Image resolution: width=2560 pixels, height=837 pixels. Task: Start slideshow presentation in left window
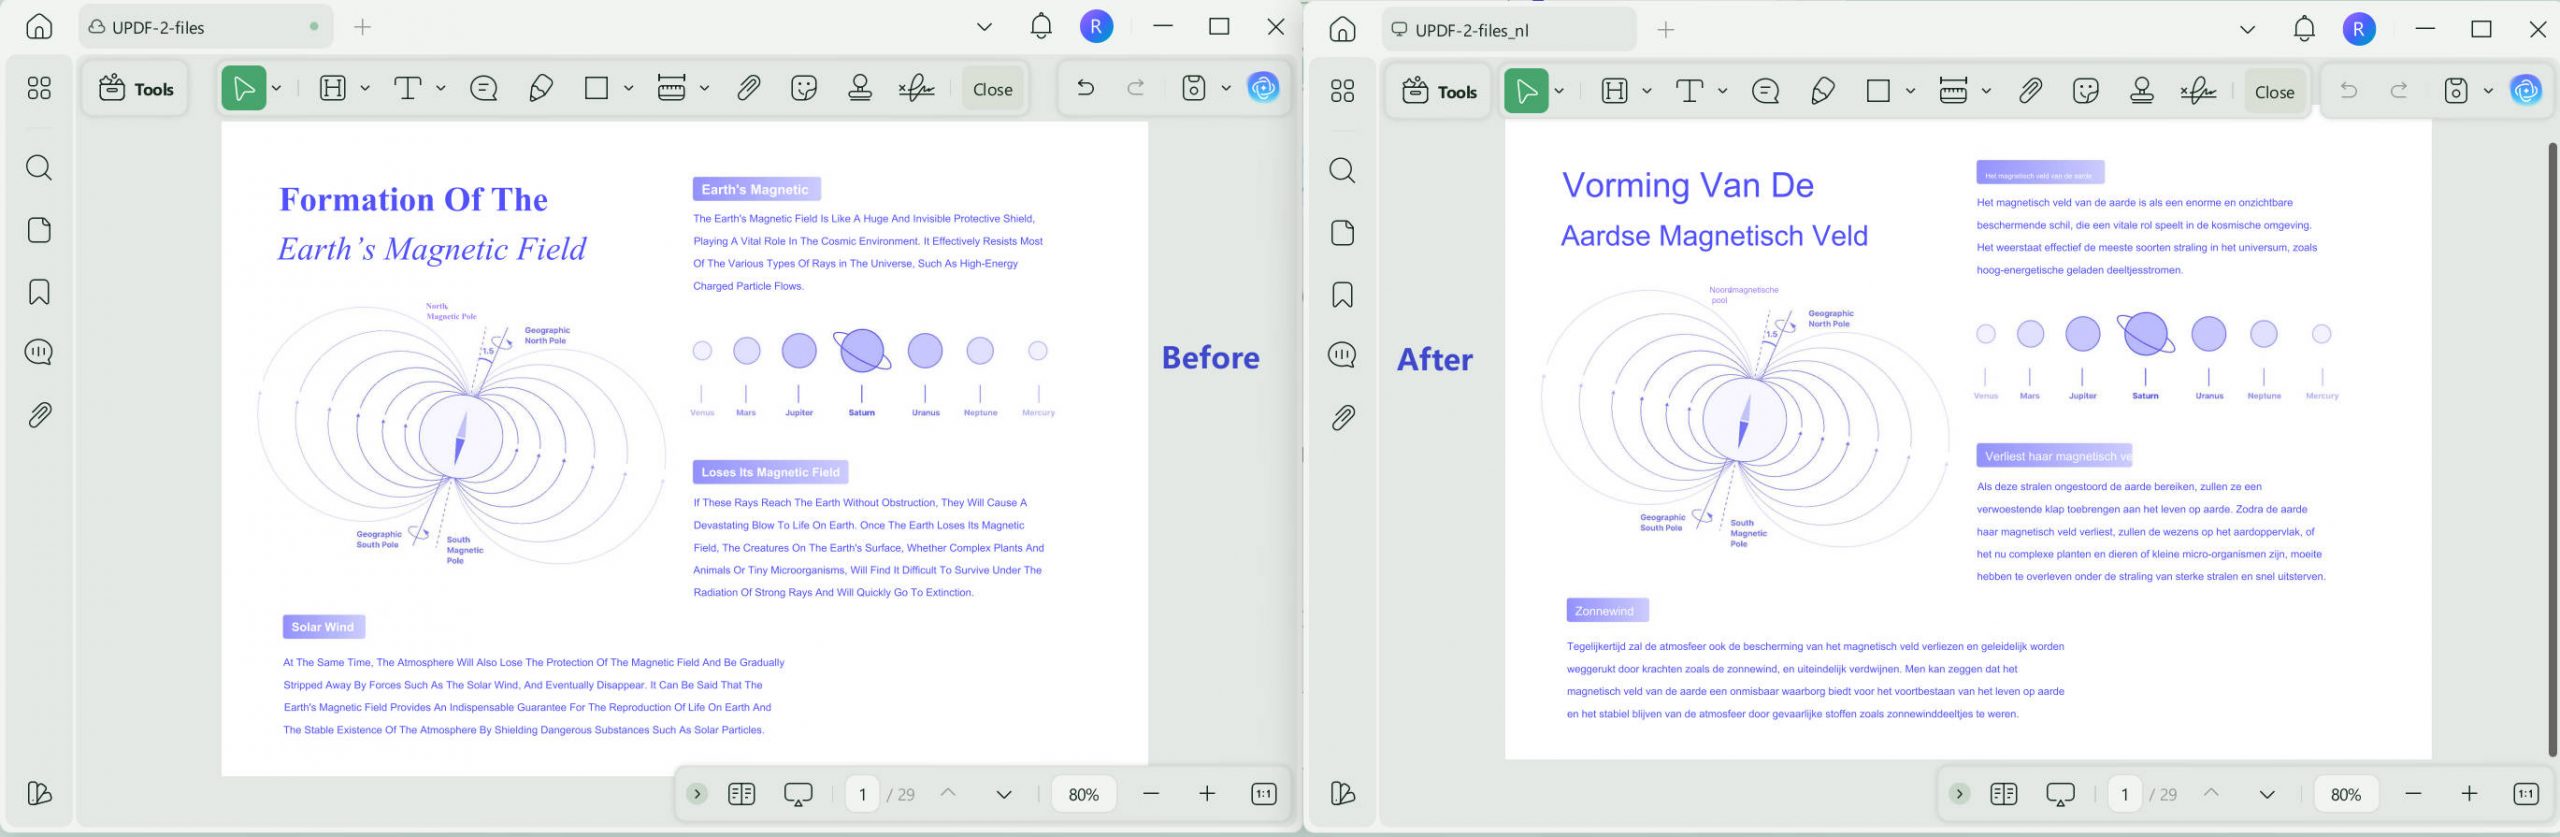tap(798, 794)
